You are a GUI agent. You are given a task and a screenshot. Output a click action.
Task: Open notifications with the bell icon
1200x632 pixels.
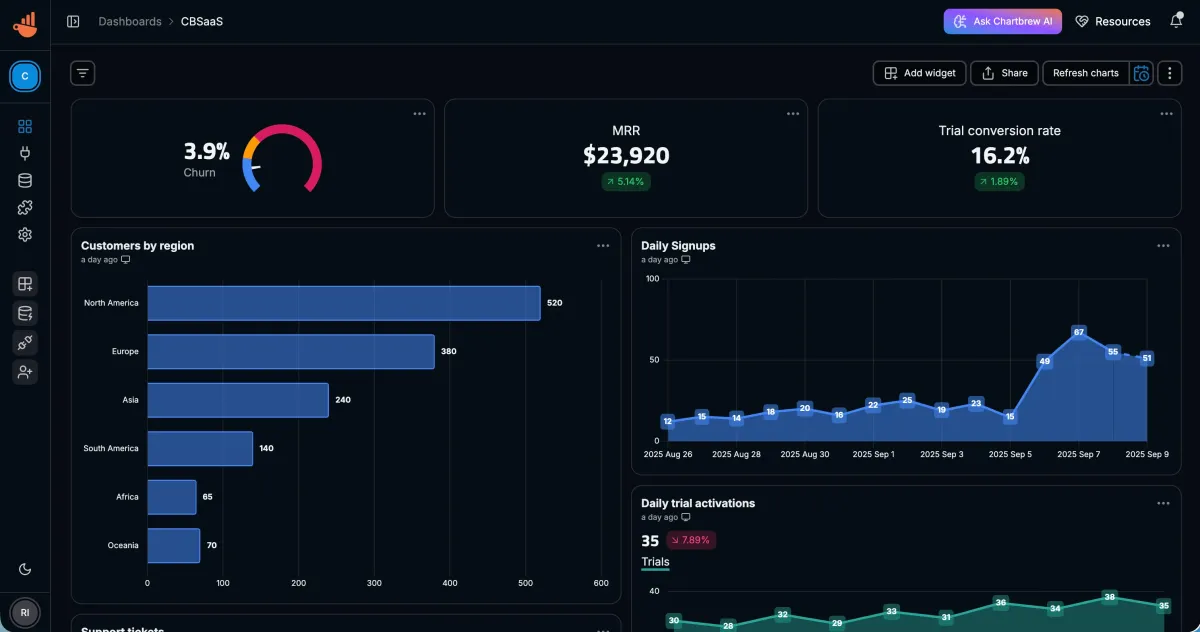click(1178, 20)
